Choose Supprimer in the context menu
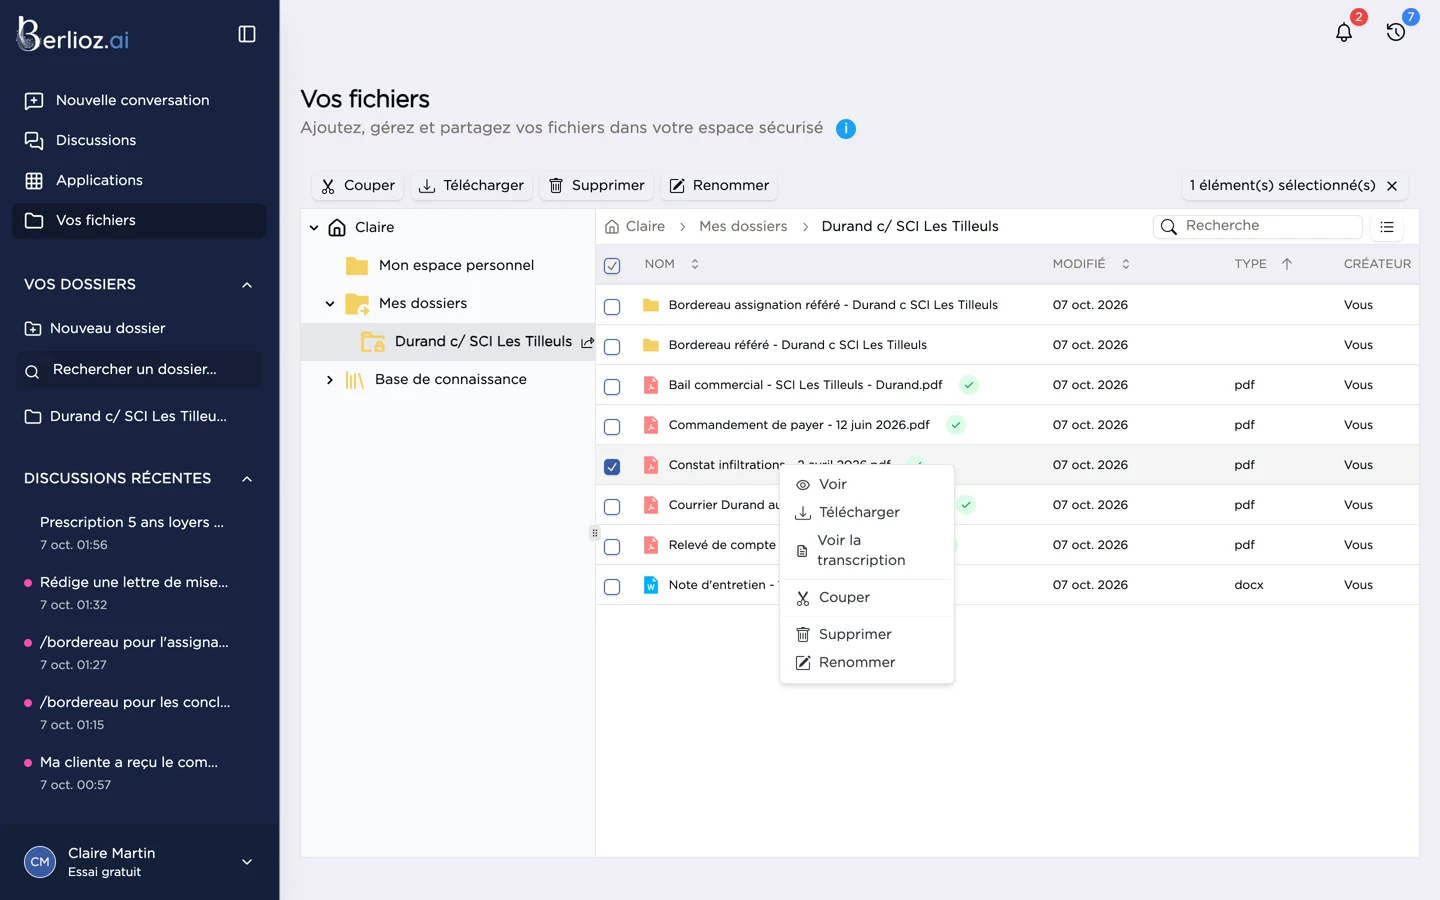Viewport: 1440px width, 900px height. pyautogui.click(x=866, y=634)
